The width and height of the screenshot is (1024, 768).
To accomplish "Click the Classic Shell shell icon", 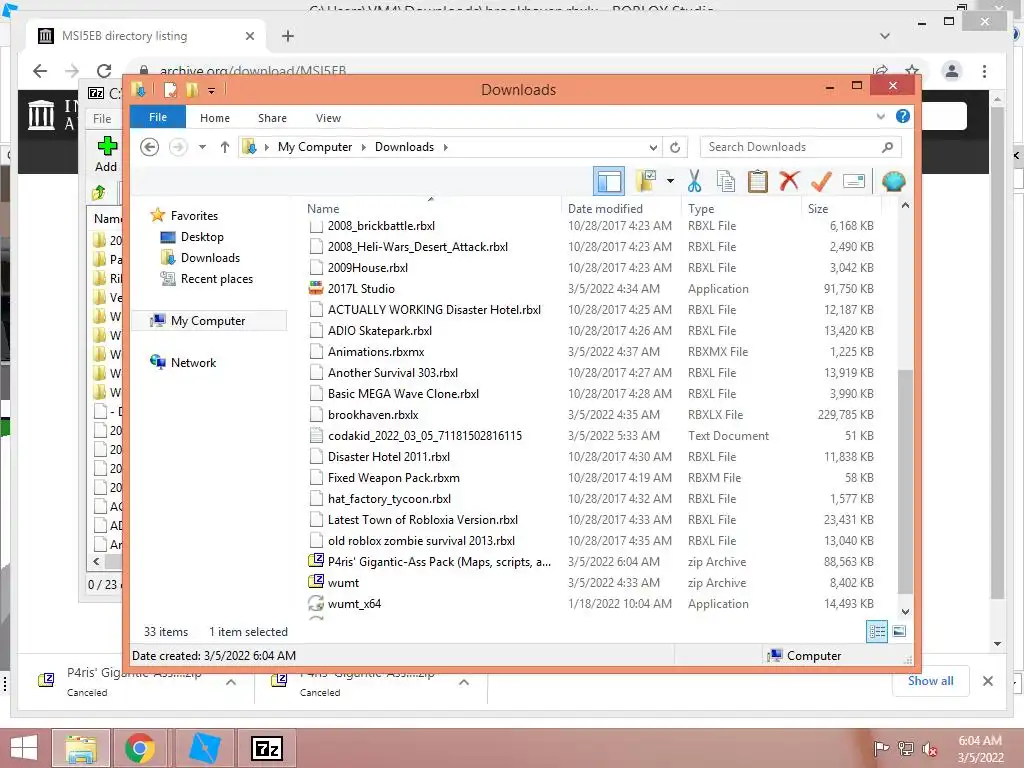I will click(893, 181).
